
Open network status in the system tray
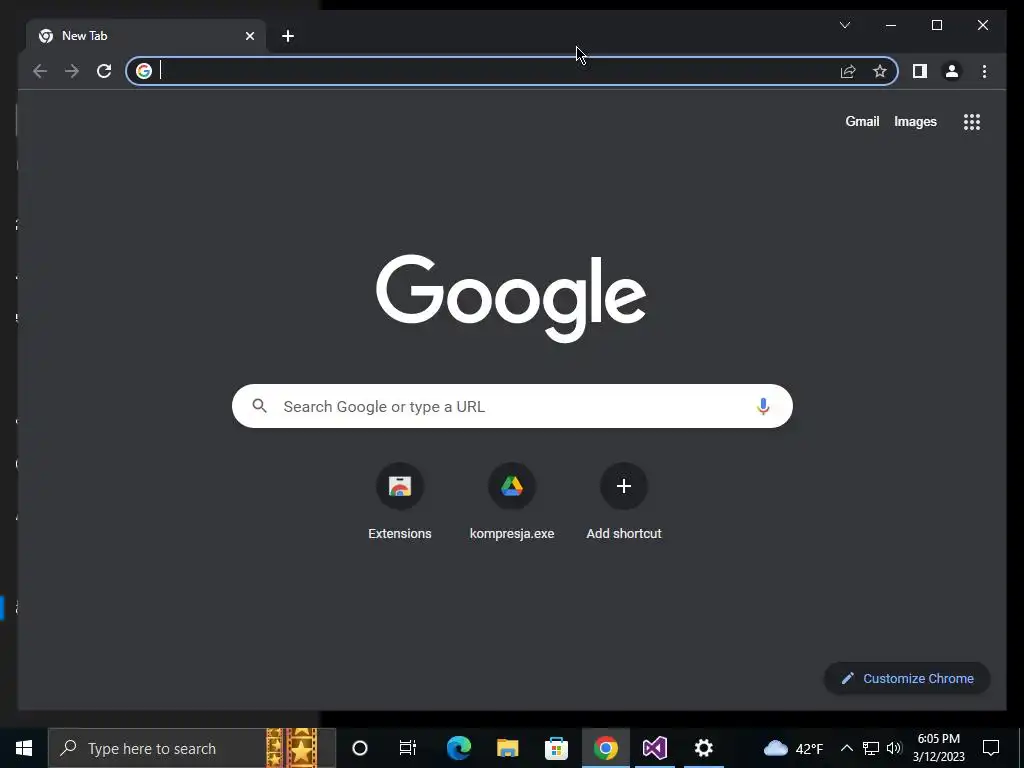[871, 748]
